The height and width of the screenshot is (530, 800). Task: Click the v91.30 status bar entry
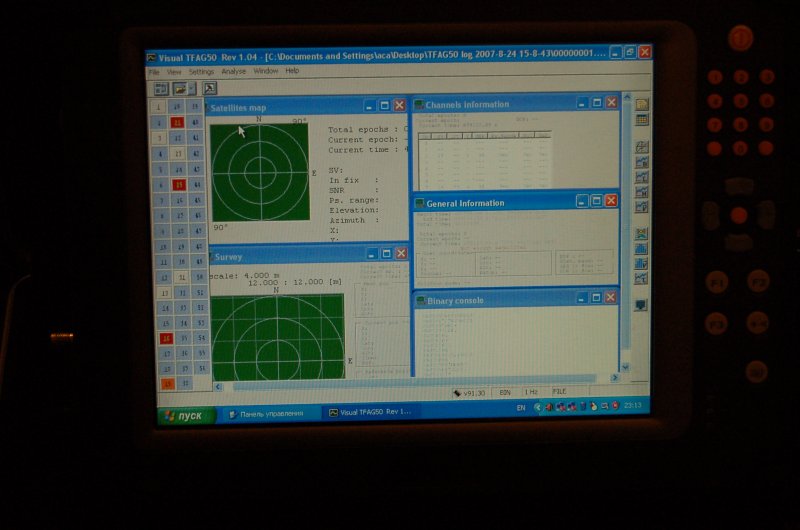469,393
